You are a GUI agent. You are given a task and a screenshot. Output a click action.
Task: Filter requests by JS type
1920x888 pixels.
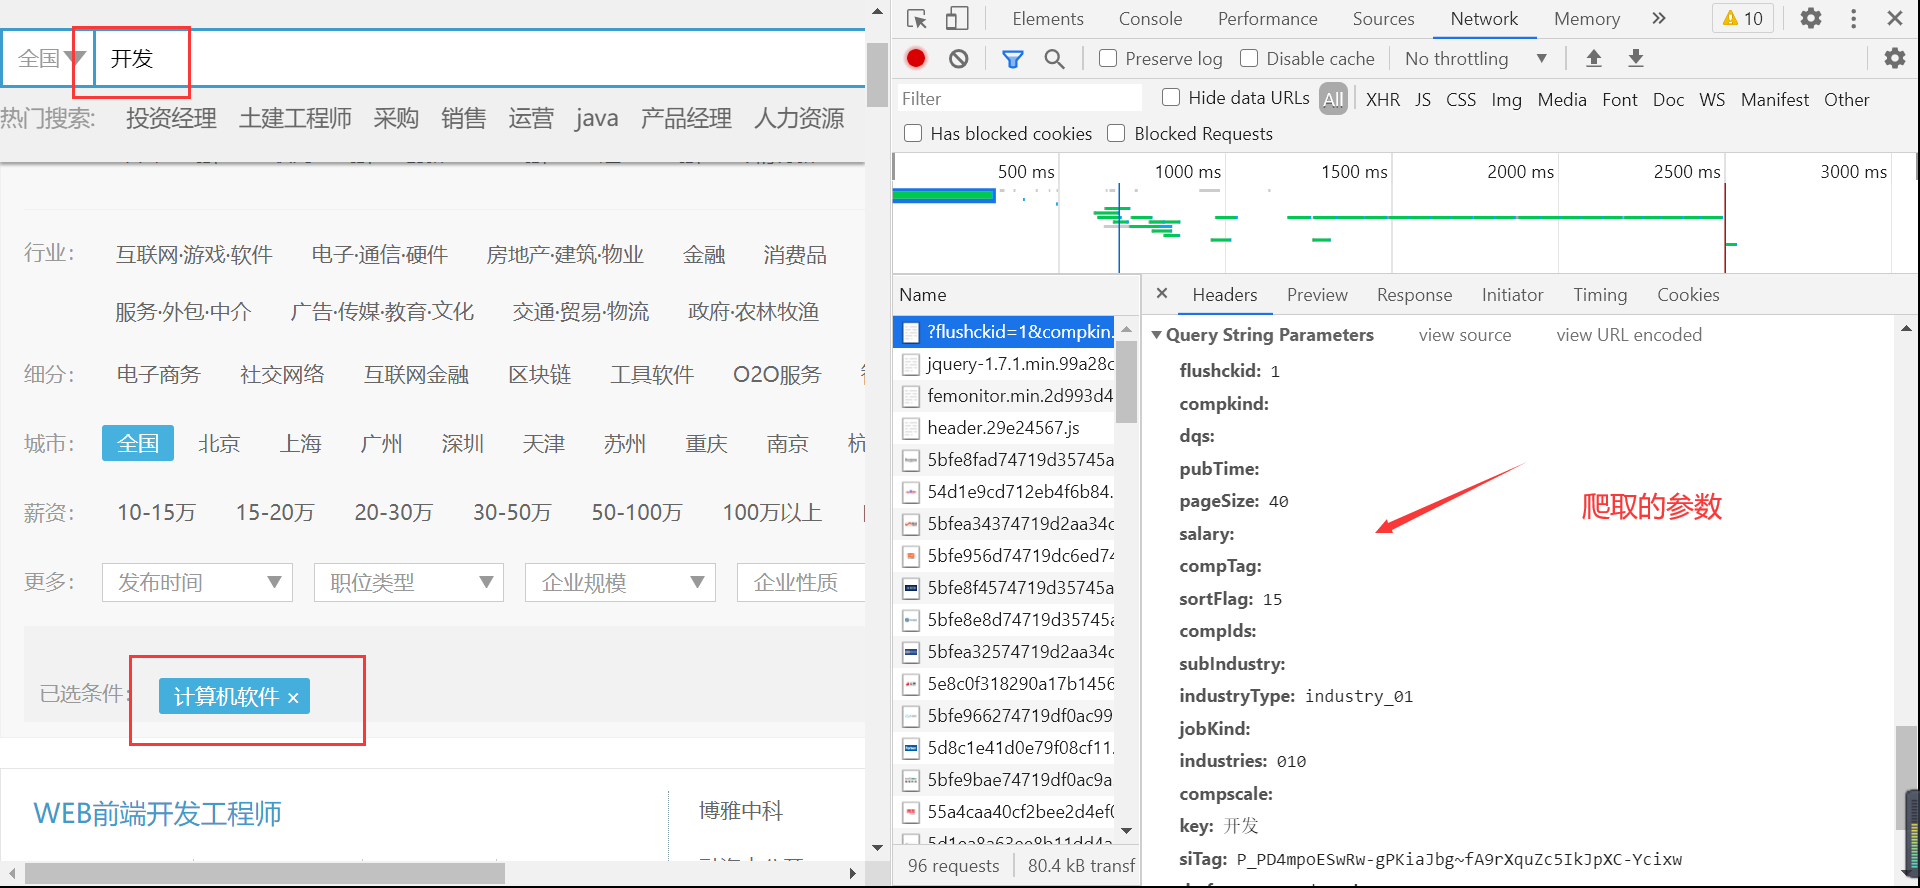(x=1423, y=99)
